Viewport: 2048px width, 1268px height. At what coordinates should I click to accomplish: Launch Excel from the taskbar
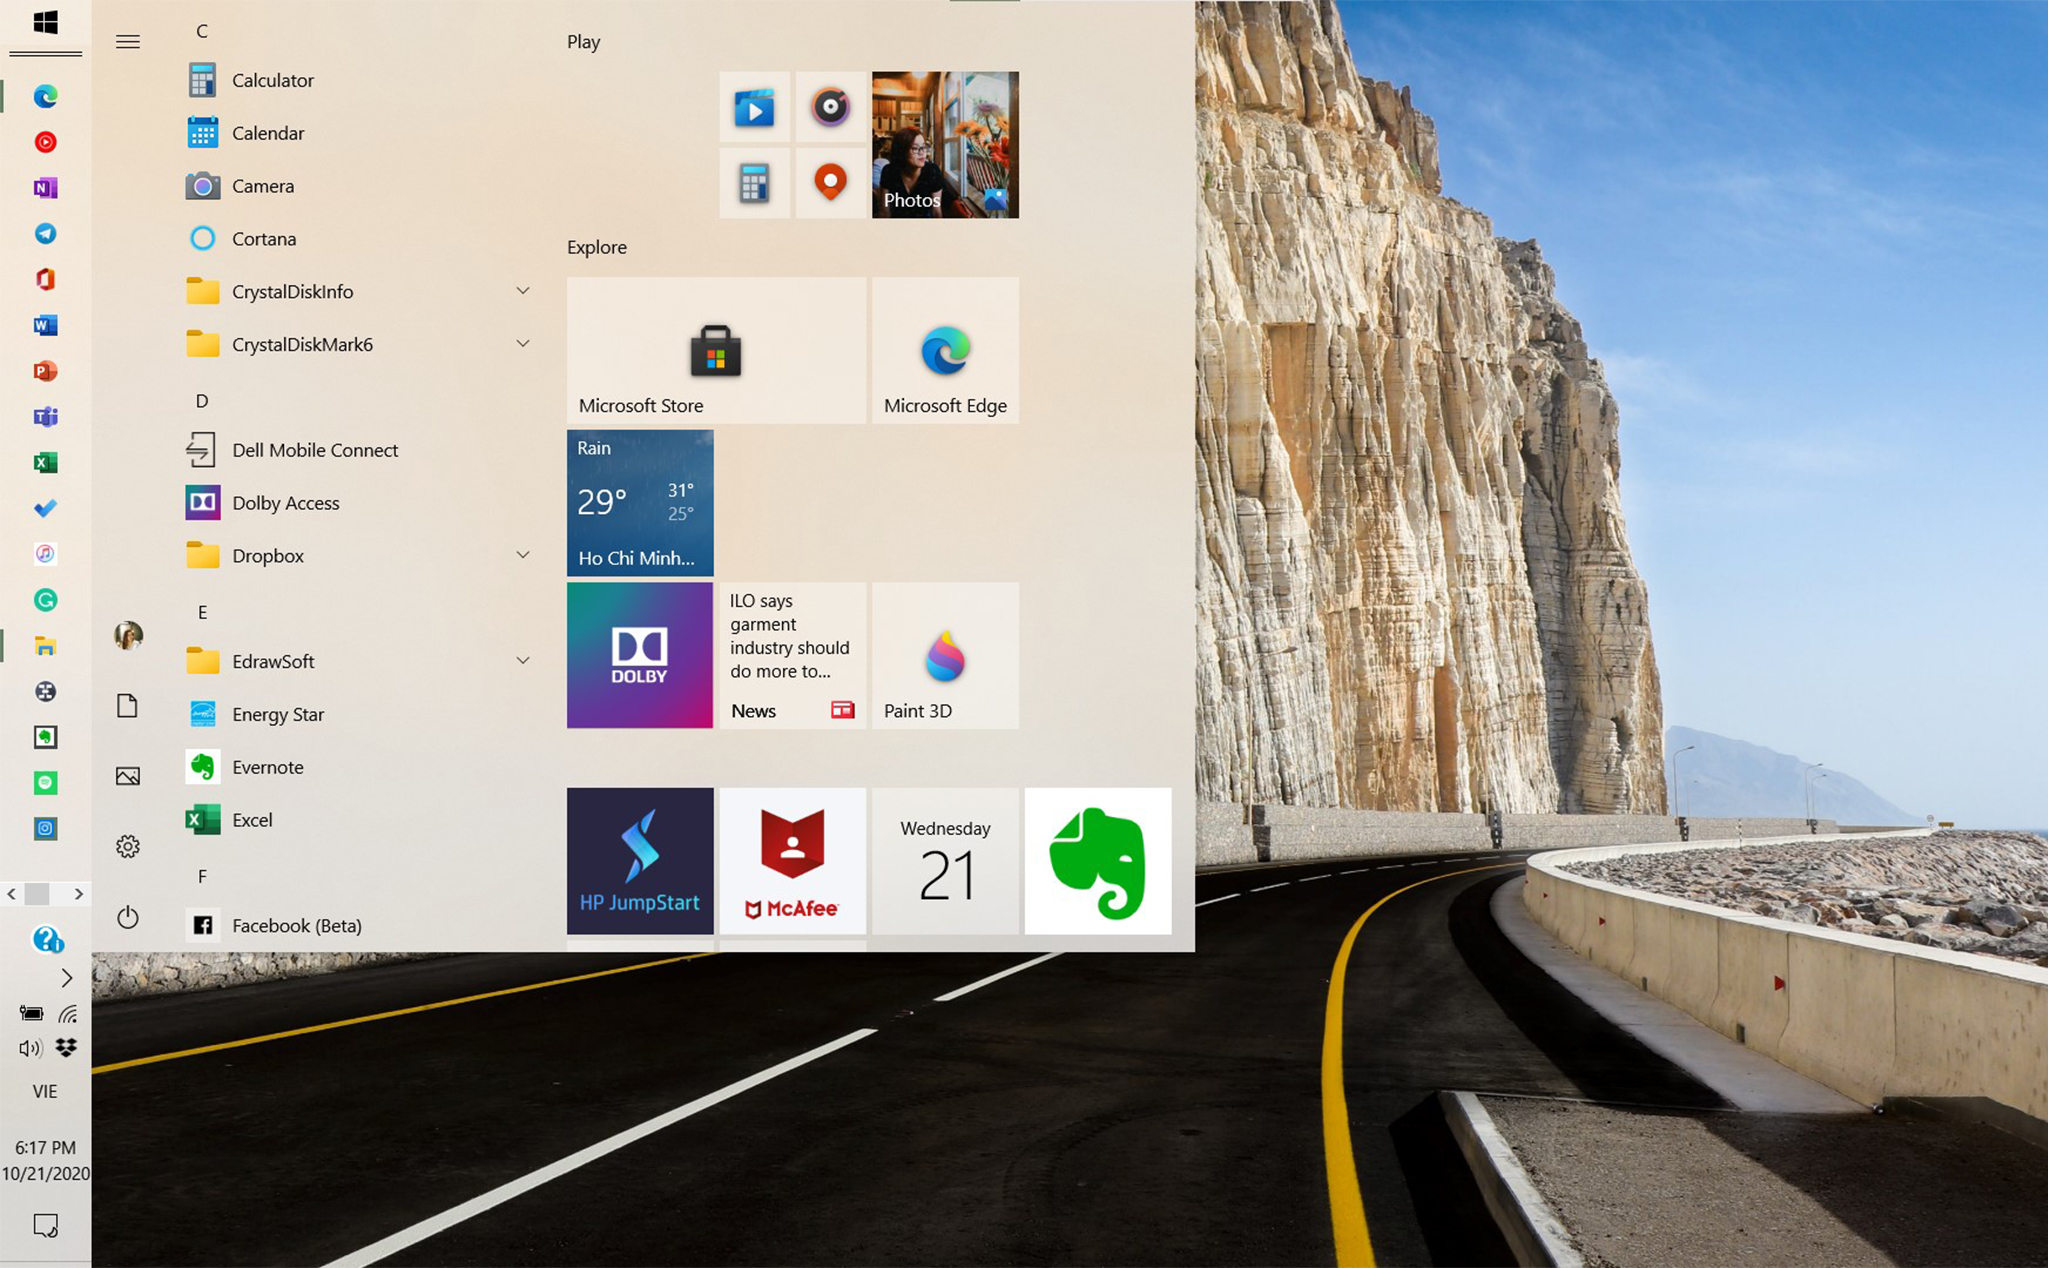(x=45, y=462)
